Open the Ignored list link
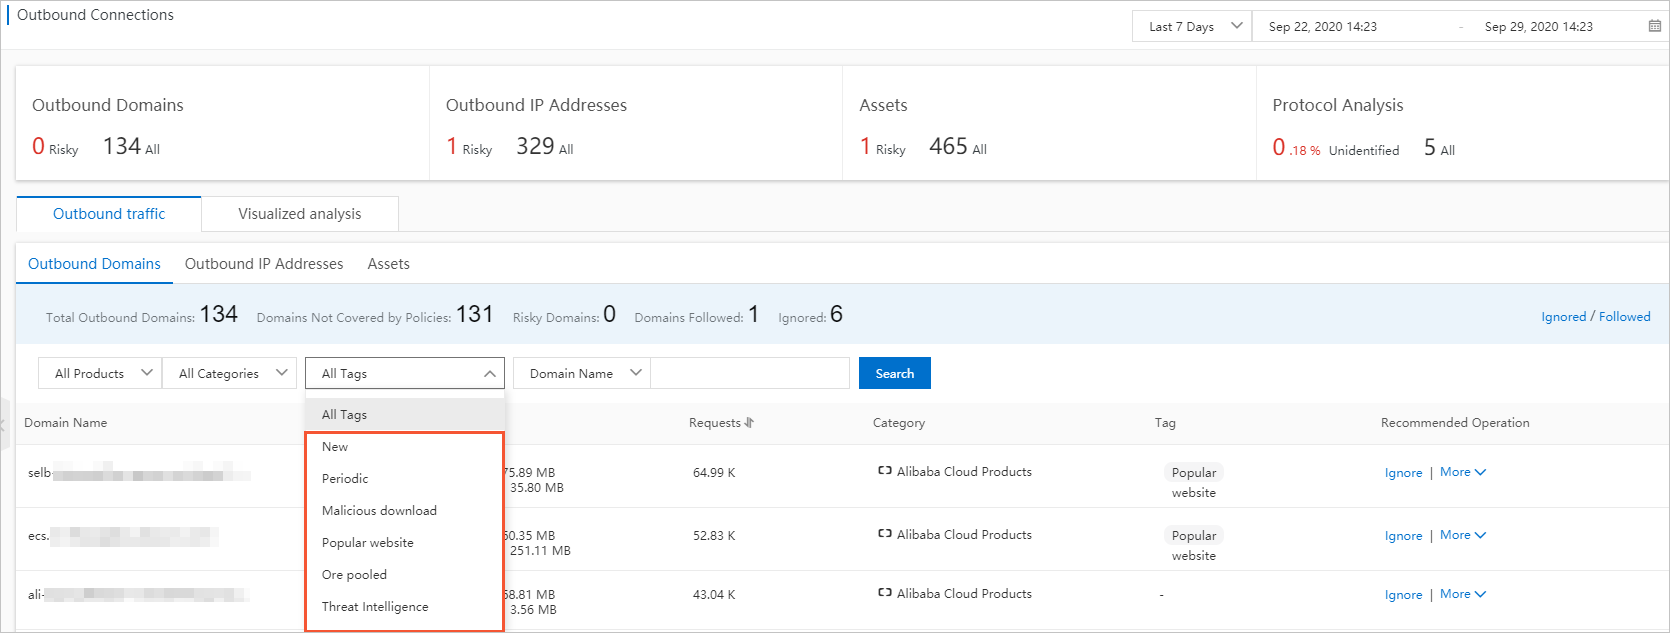The width and height of the screenshot is (1670, 633). point(1563,317)
